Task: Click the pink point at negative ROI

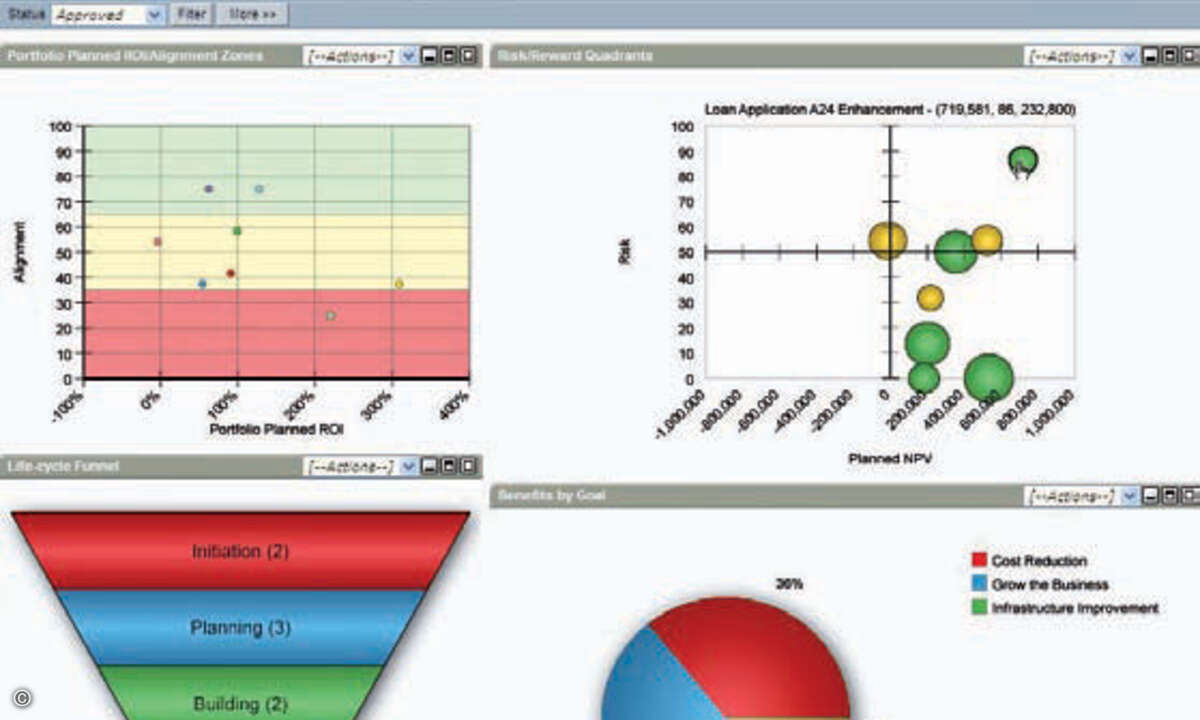Action: [x=157, y=241]
